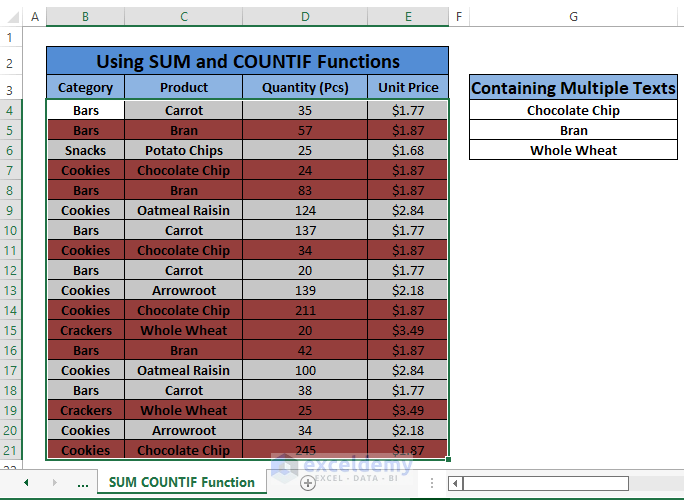Click quantity cell showing 137

305,230
